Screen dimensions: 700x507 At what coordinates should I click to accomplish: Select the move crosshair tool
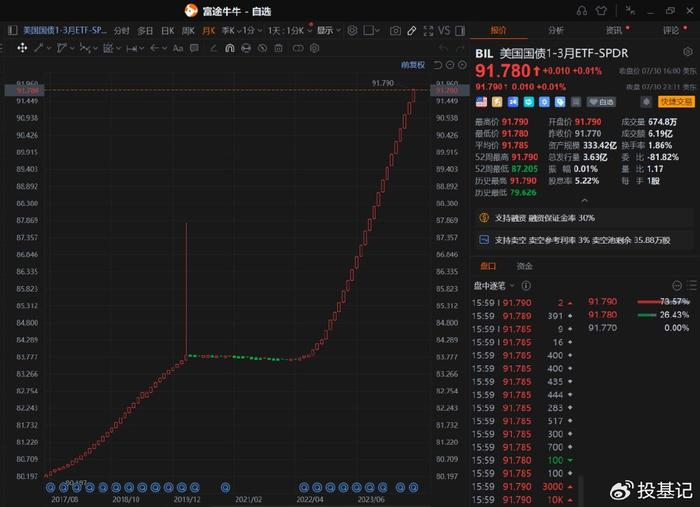click(22, 48)
